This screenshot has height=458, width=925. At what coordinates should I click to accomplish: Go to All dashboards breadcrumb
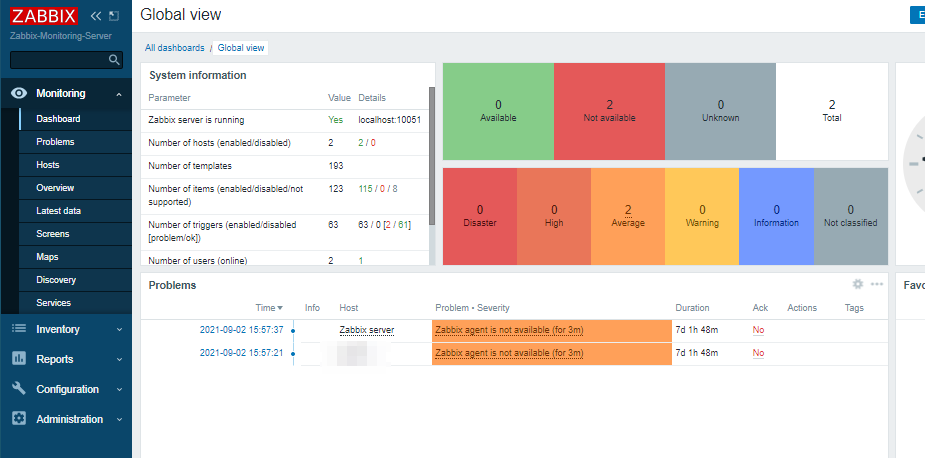[175, 48]
